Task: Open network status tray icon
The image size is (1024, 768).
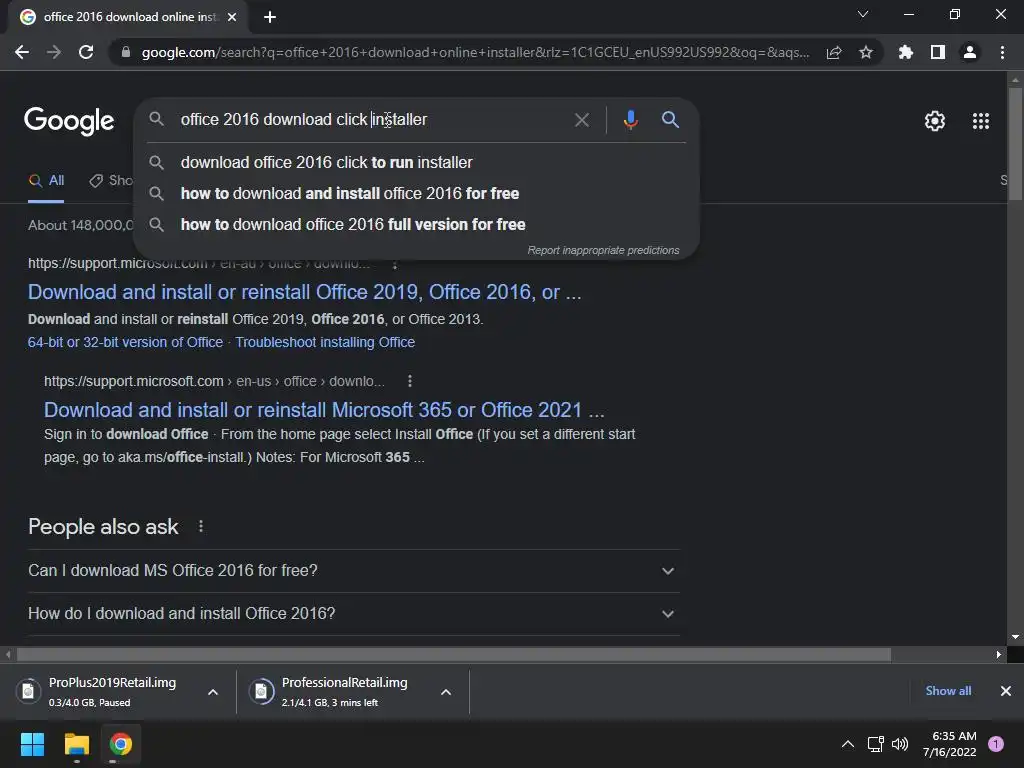Action: coord(875,744)
